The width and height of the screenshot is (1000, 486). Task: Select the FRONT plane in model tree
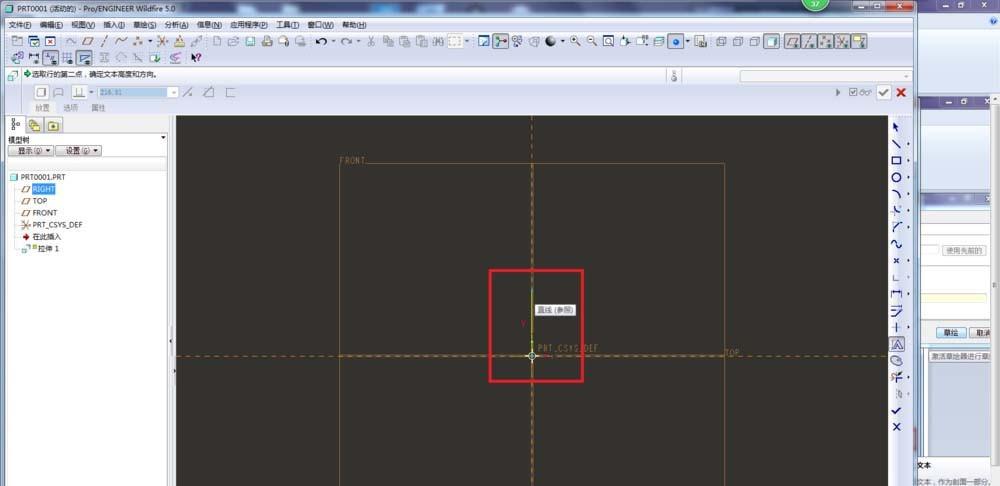pos(44,213)
